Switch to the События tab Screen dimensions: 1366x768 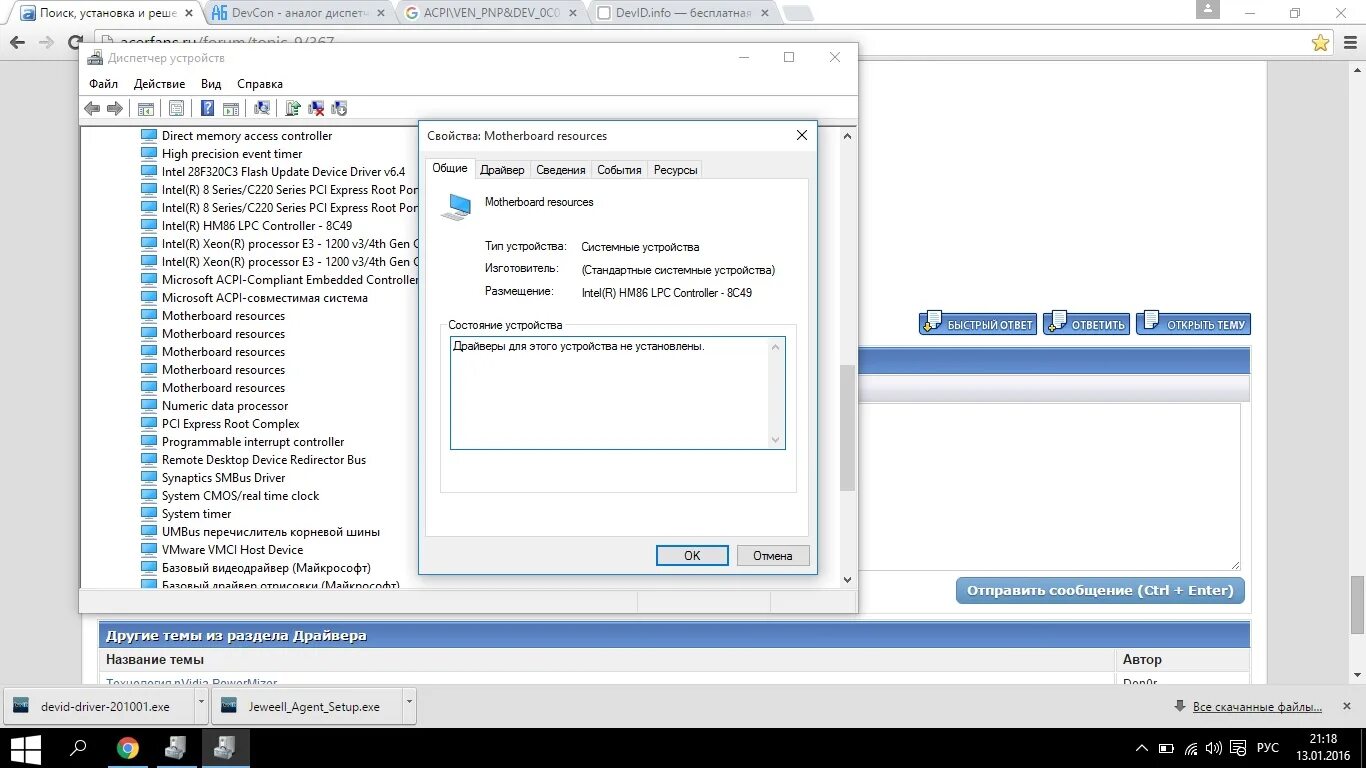(x=619, y=170)
